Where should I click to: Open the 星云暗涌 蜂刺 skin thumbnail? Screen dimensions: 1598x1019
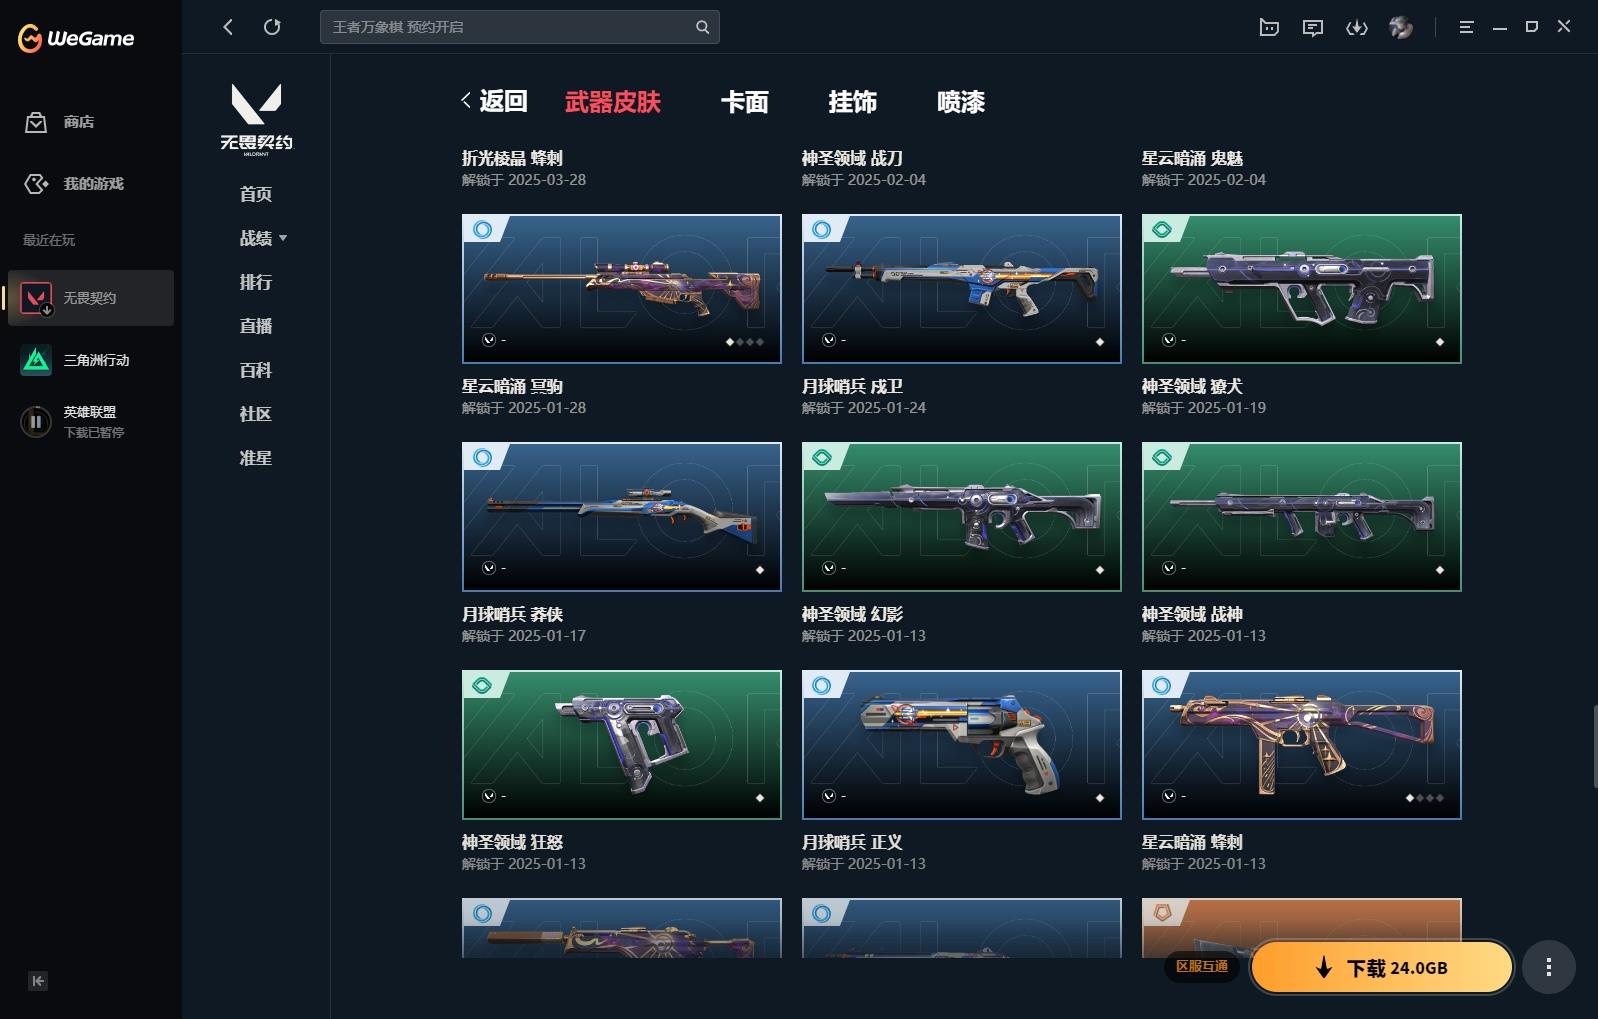pyautogui.click(x=1302, y=745)
